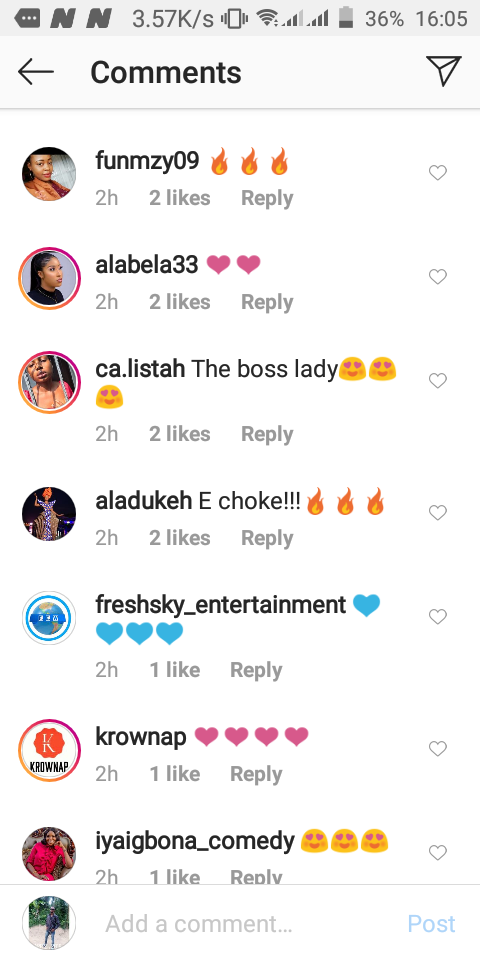
Task: Open the aladukeh username link
Action: pyautogui.click(x=144, y=501)
